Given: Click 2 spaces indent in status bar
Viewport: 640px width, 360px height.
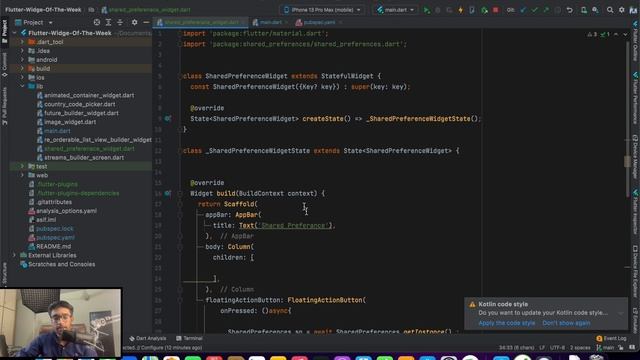Looking at the screenshot, I should pos(580,348).
